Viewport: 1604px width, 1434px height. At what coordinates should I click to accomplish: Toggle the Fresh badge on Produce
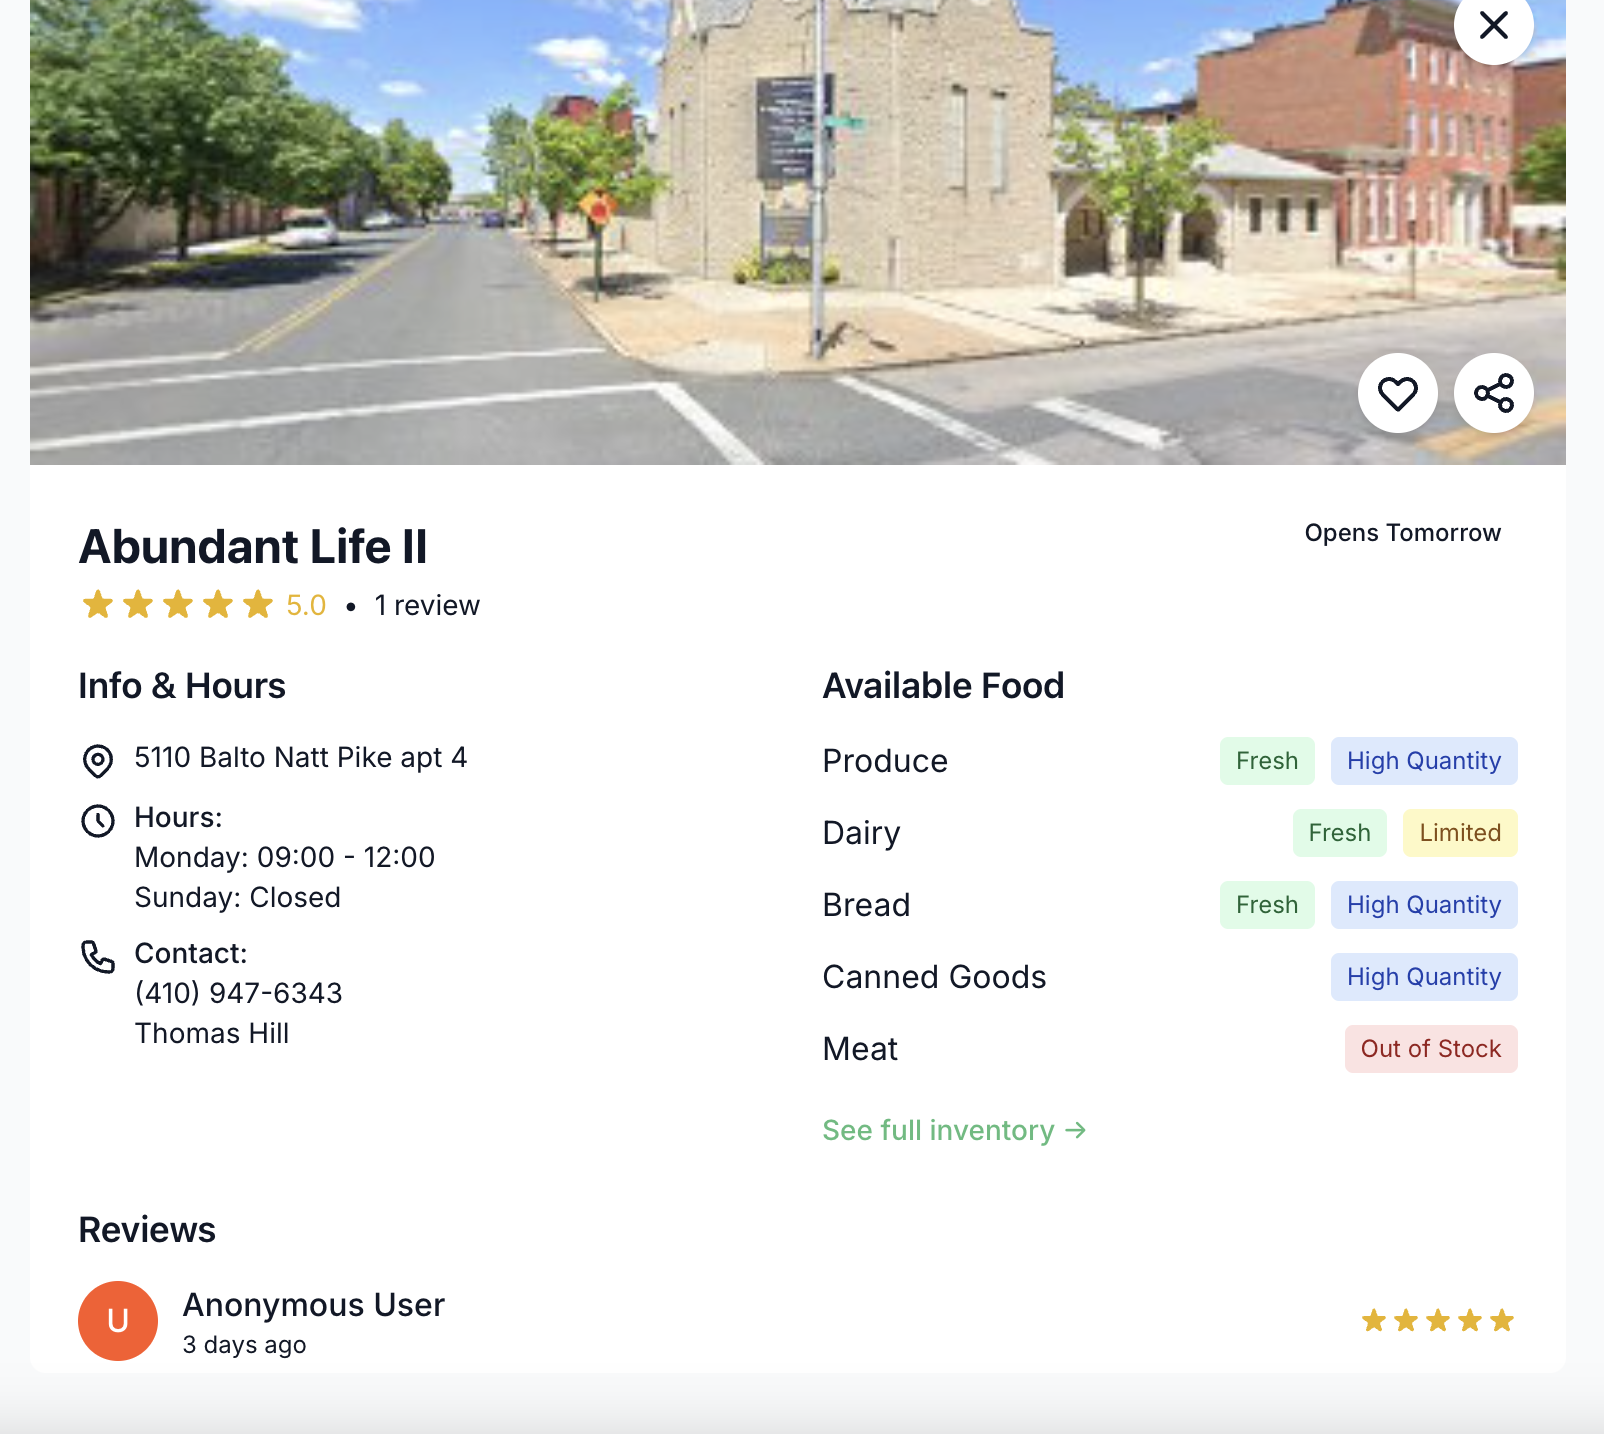pos(1267,761)
